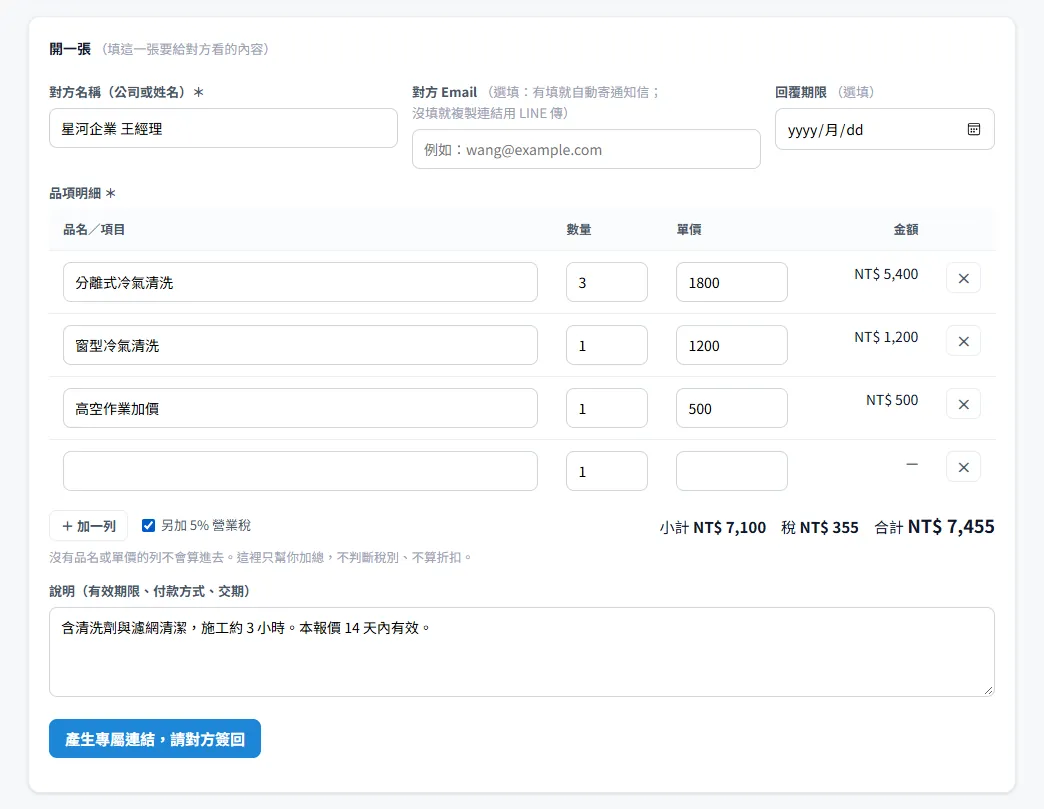
Task: Click the empty item name field in last row
Action: (x=300, y=471)
